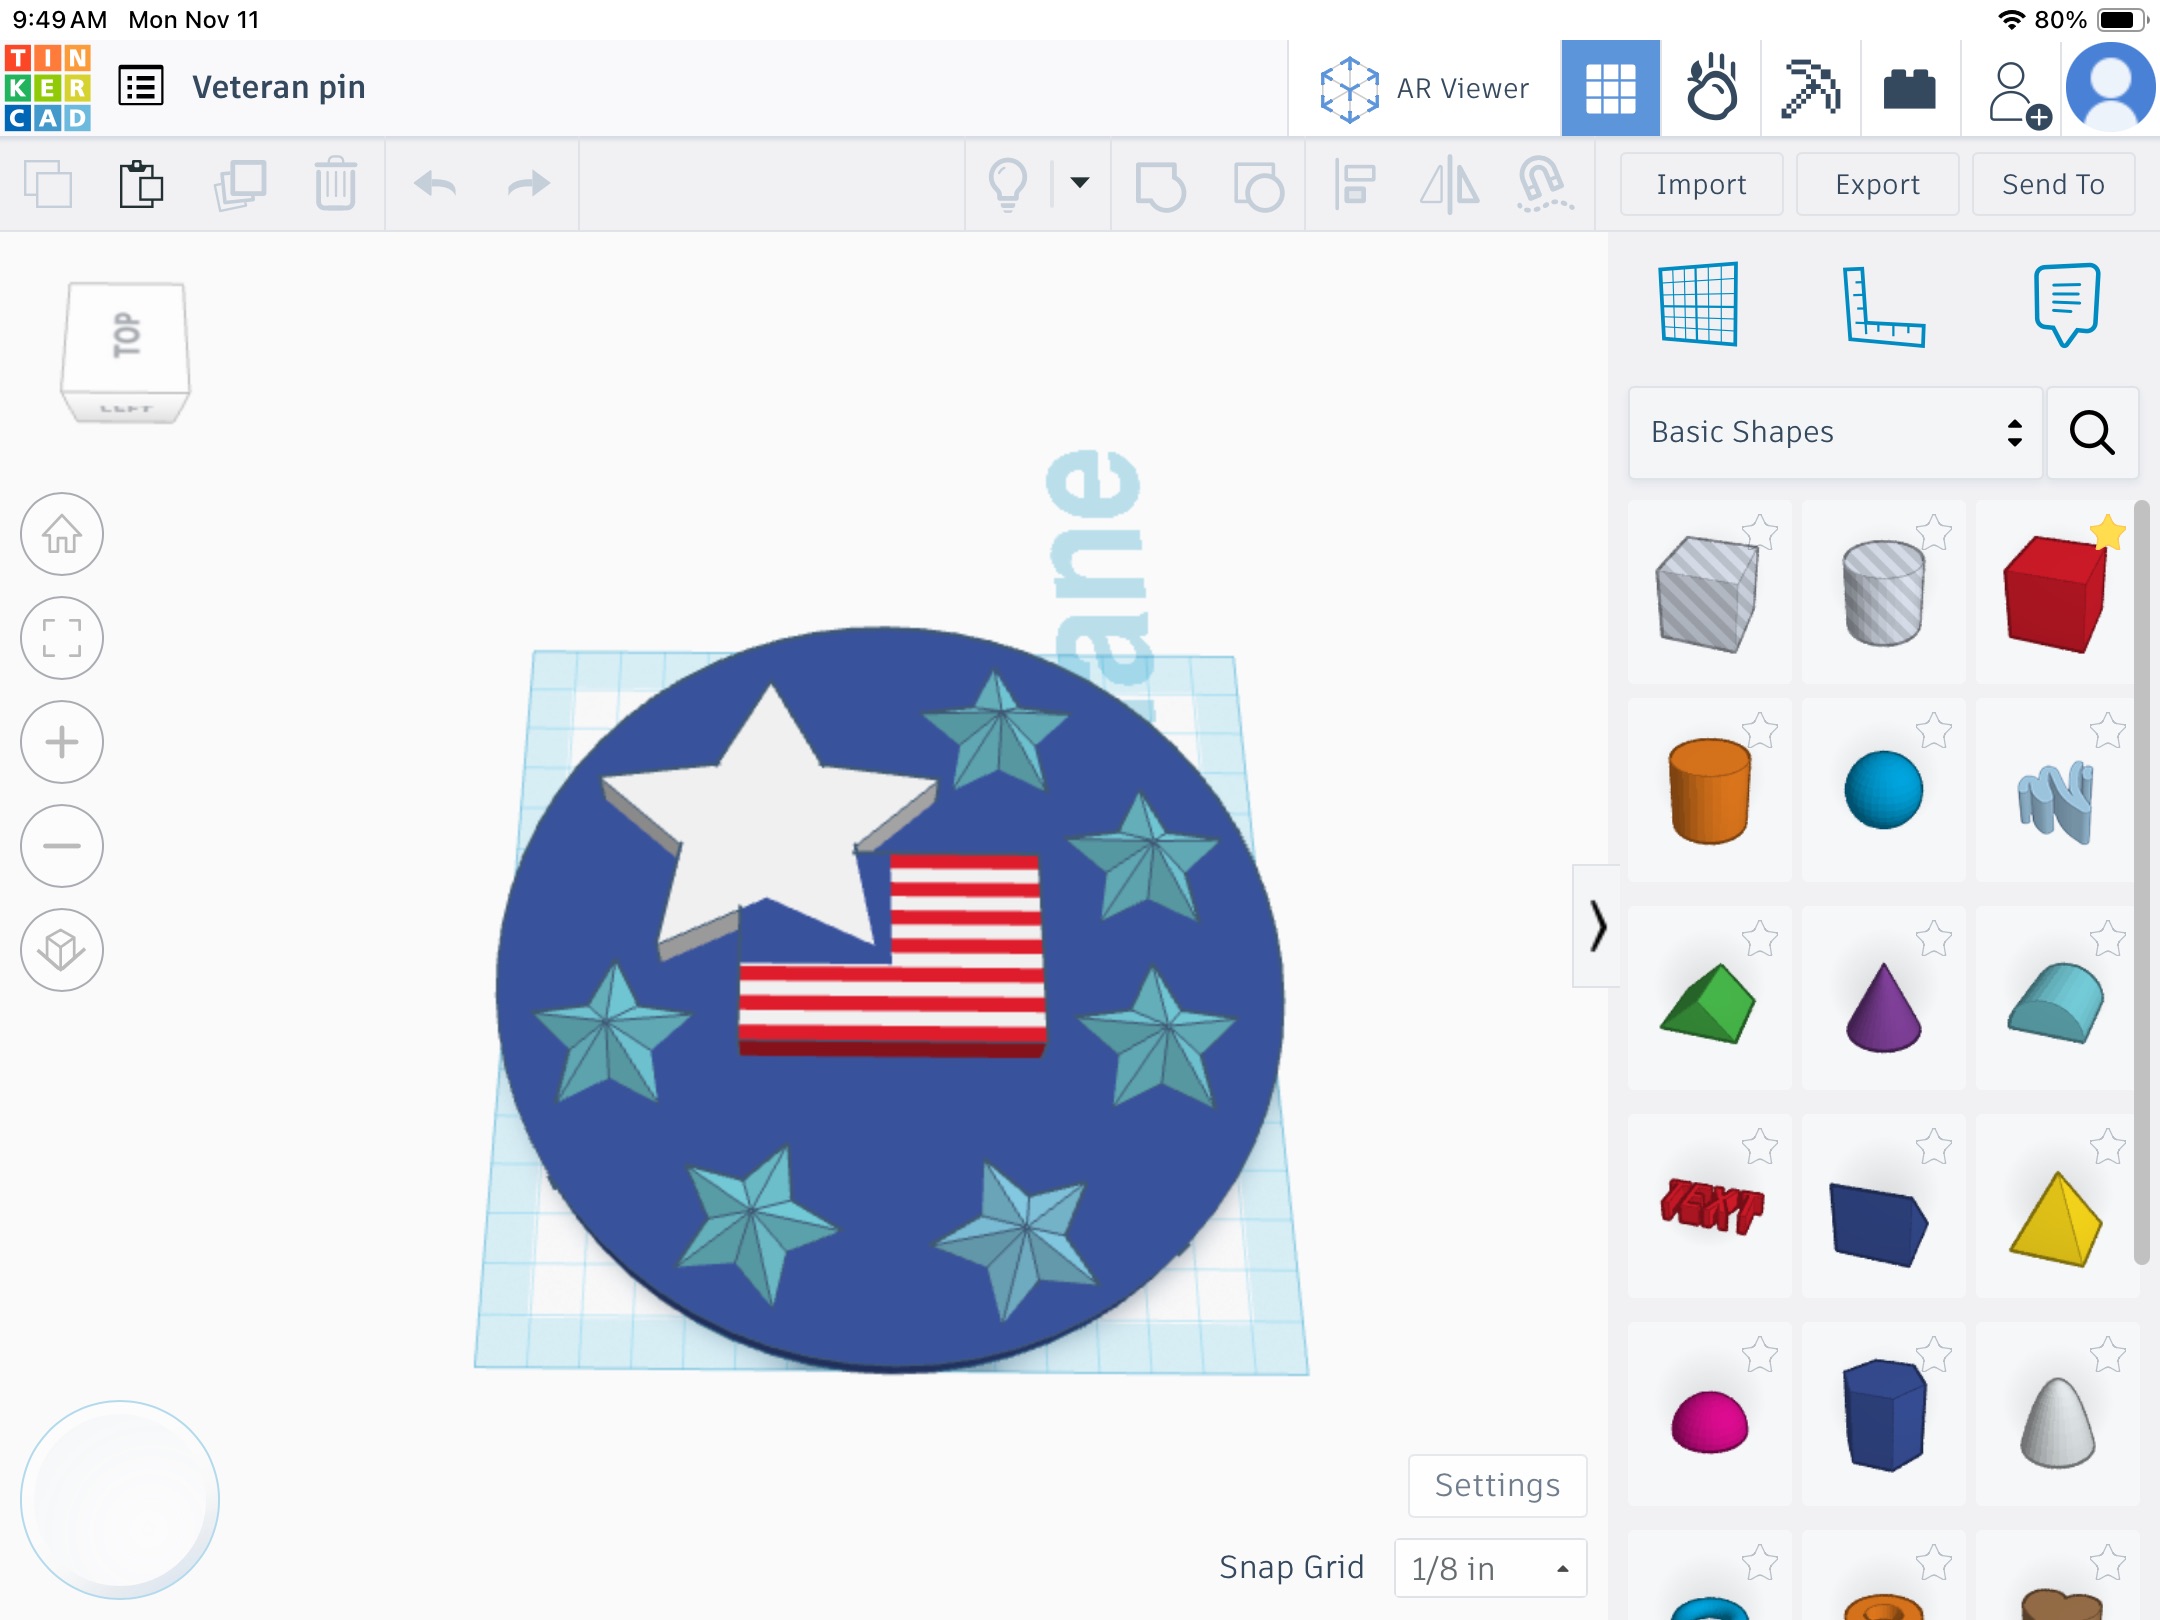This screenshot has height=1620, width=2160.
Task: Open the user profile avatar
Action: (2110, 88)
